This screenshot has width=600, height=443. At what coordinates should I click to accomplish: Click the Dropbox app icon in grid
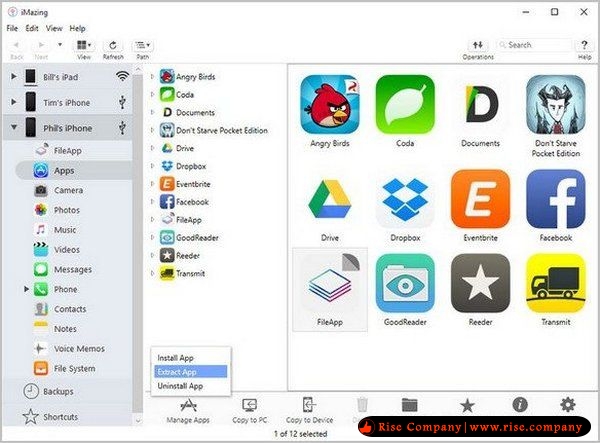[x=405, y=199]
